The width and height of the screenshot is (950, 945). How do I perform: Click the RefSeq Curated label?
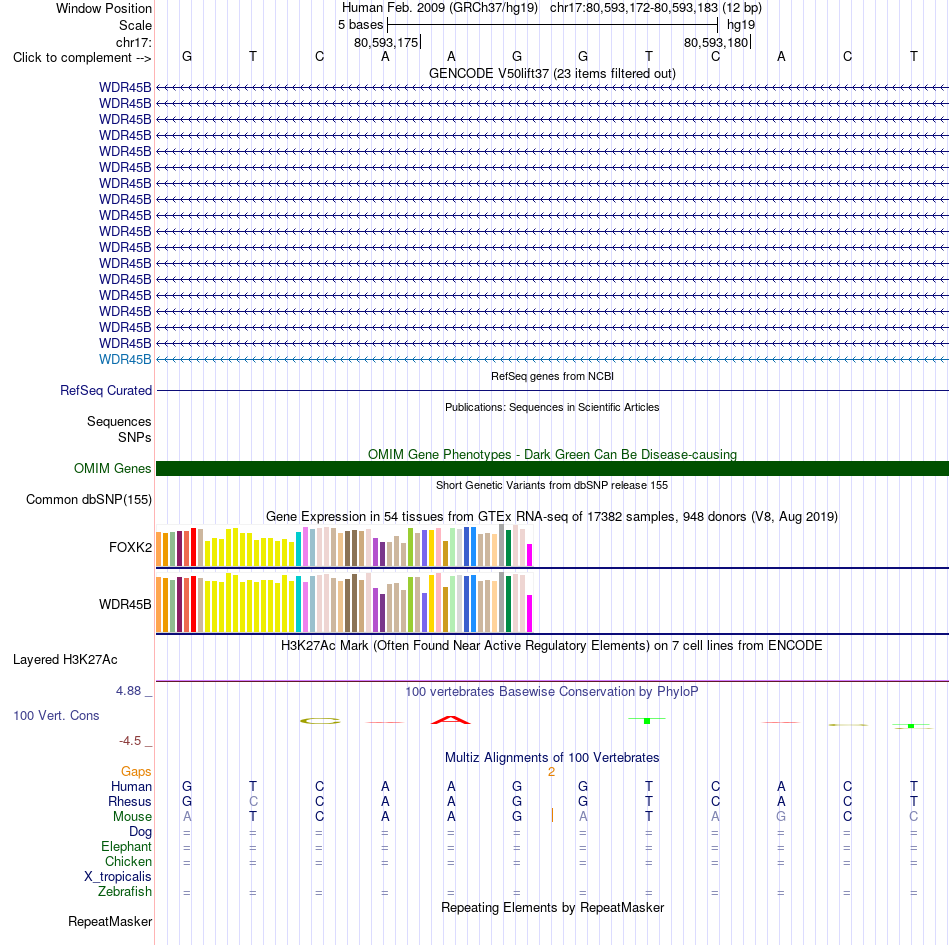105,391
